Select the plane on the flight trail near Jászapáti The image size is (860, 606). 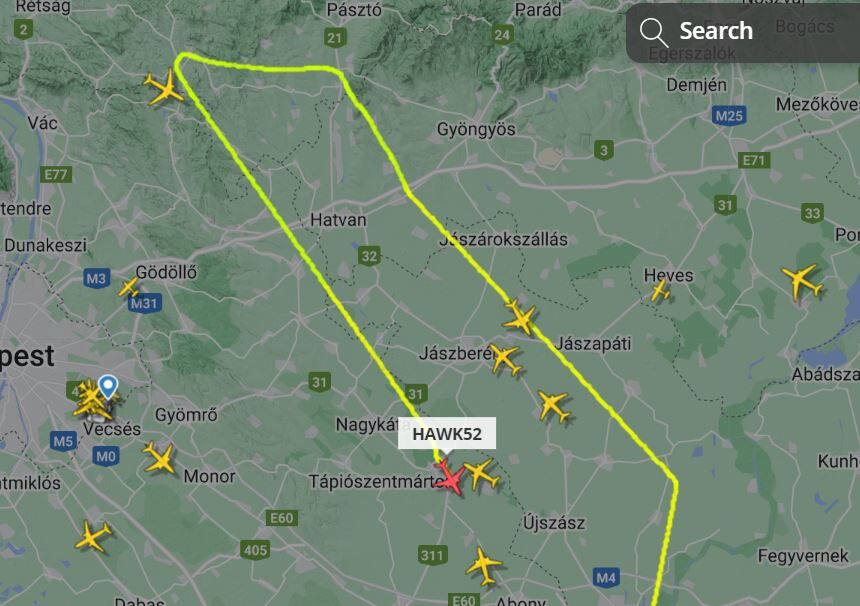click(519, 316)
